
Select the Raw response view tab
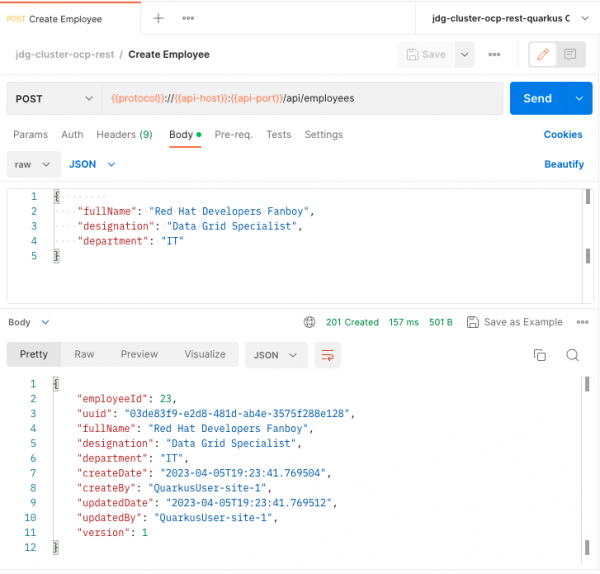coord(84,354)
